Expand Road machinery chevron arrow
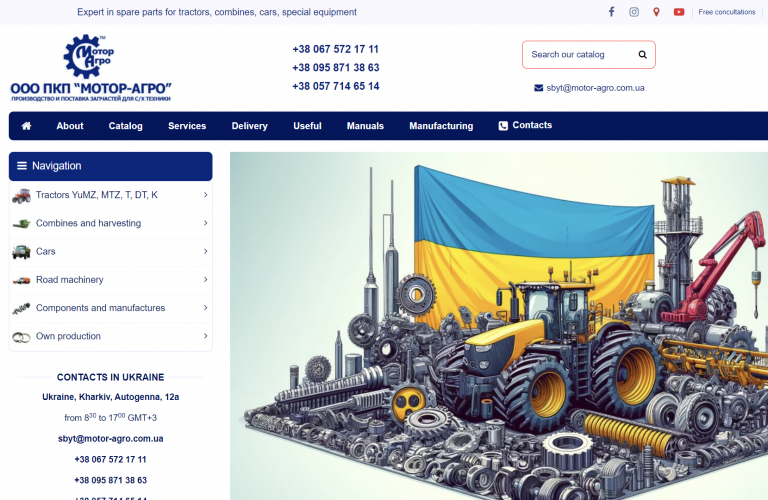768x500 pixels. click(205, 280)
